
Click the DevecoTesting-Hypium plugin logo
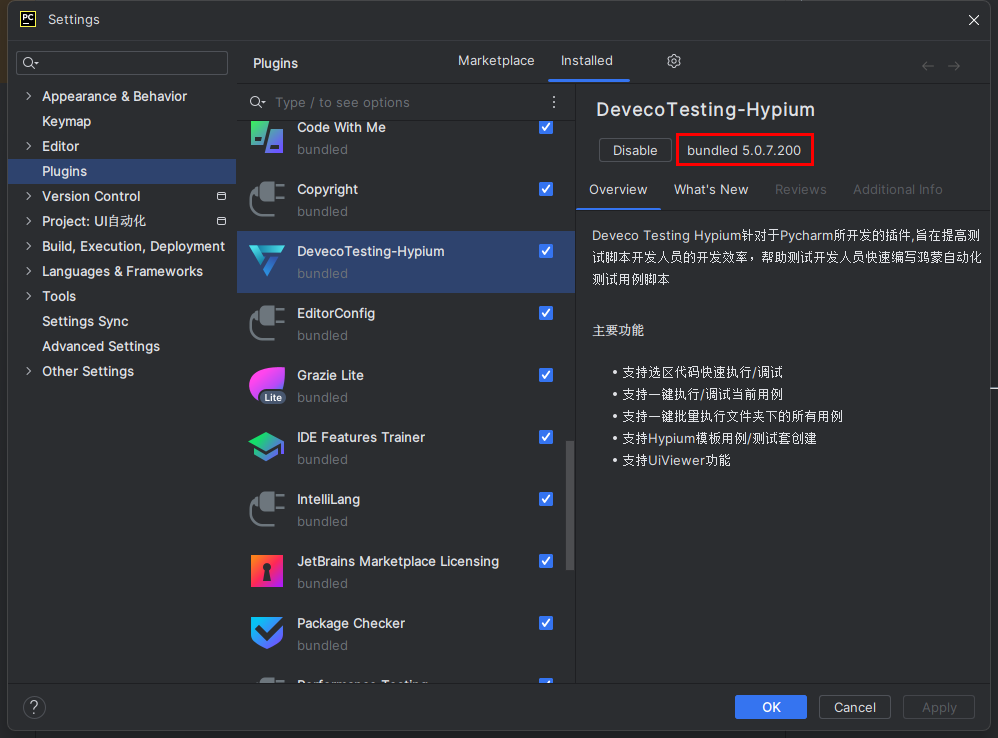pos(267,261)
